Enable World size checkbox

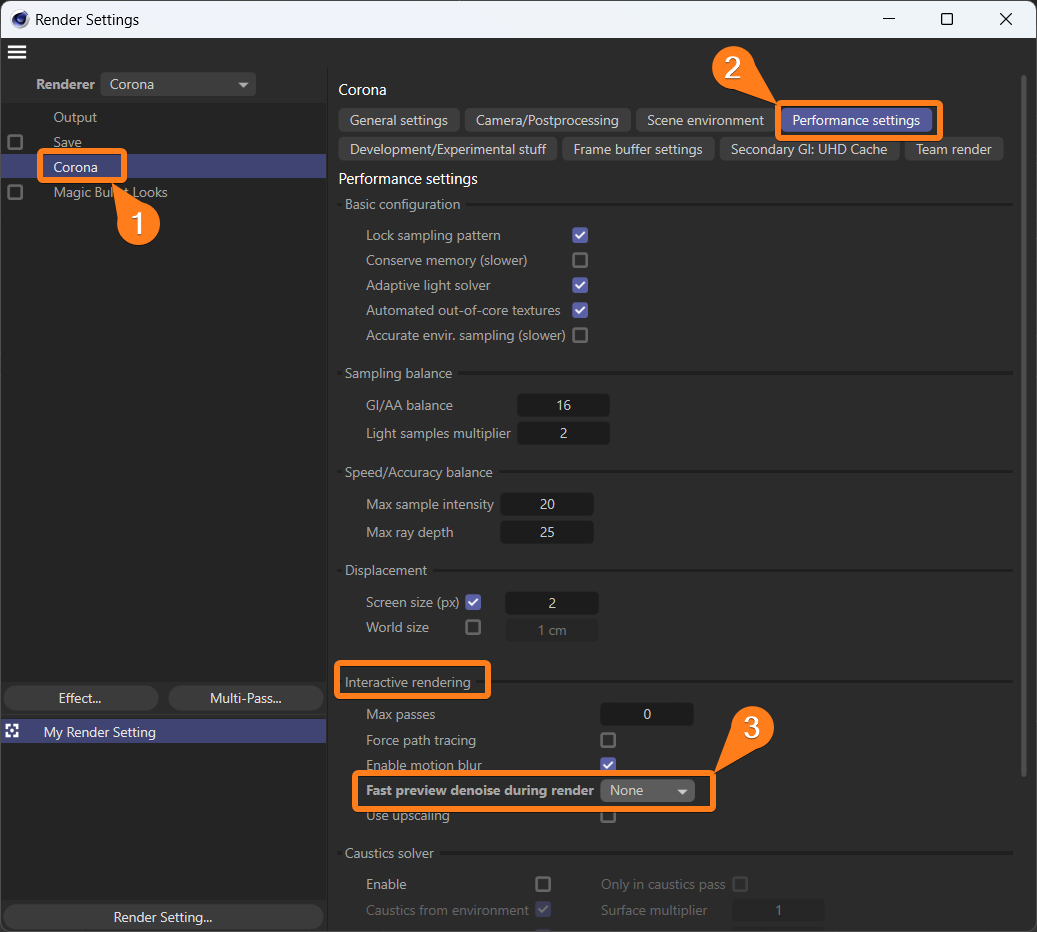[x=473, y=627]
